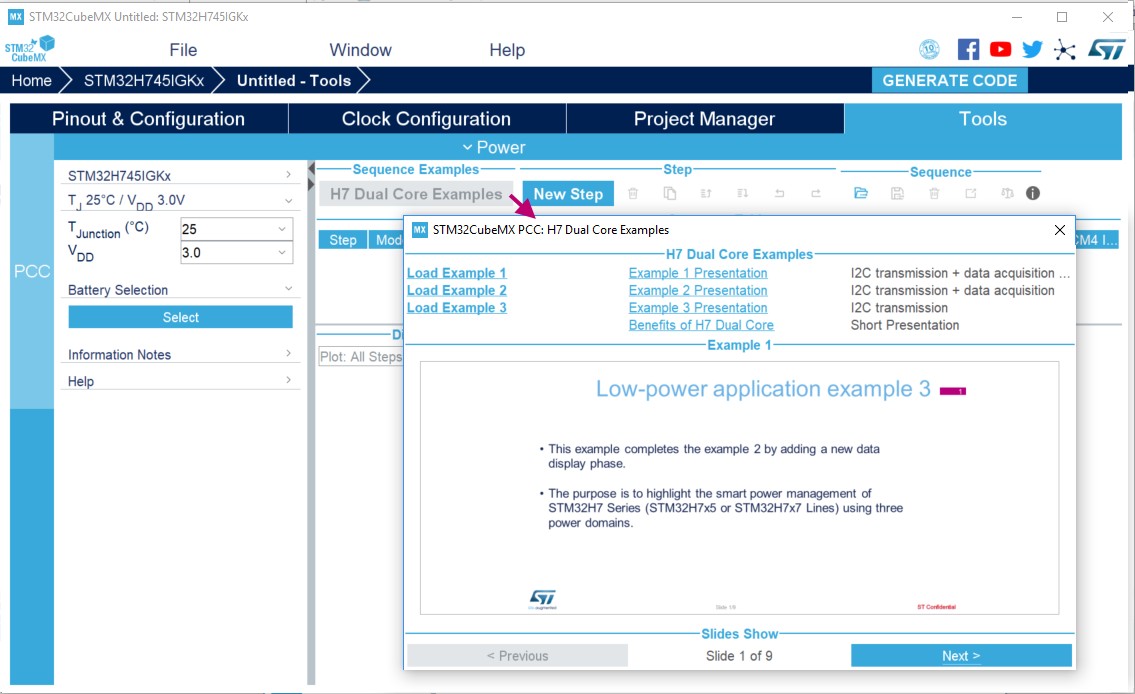The width and height of the screenshot is (1135, 694).
Task: Click Load Example 2 link
Action: tap(457, 290)
